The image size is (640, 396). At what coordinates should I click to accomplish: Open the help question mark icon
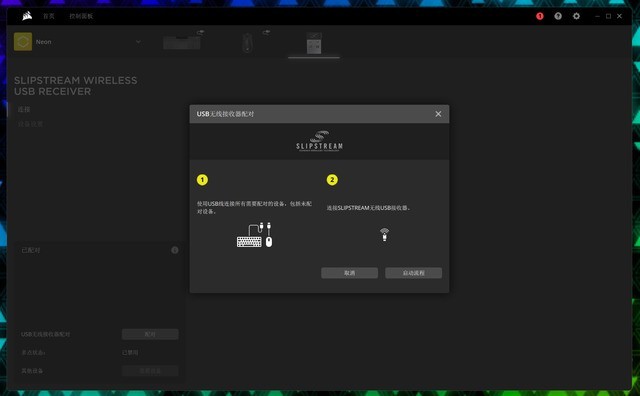pyautogui.click(x=558, y=16)
